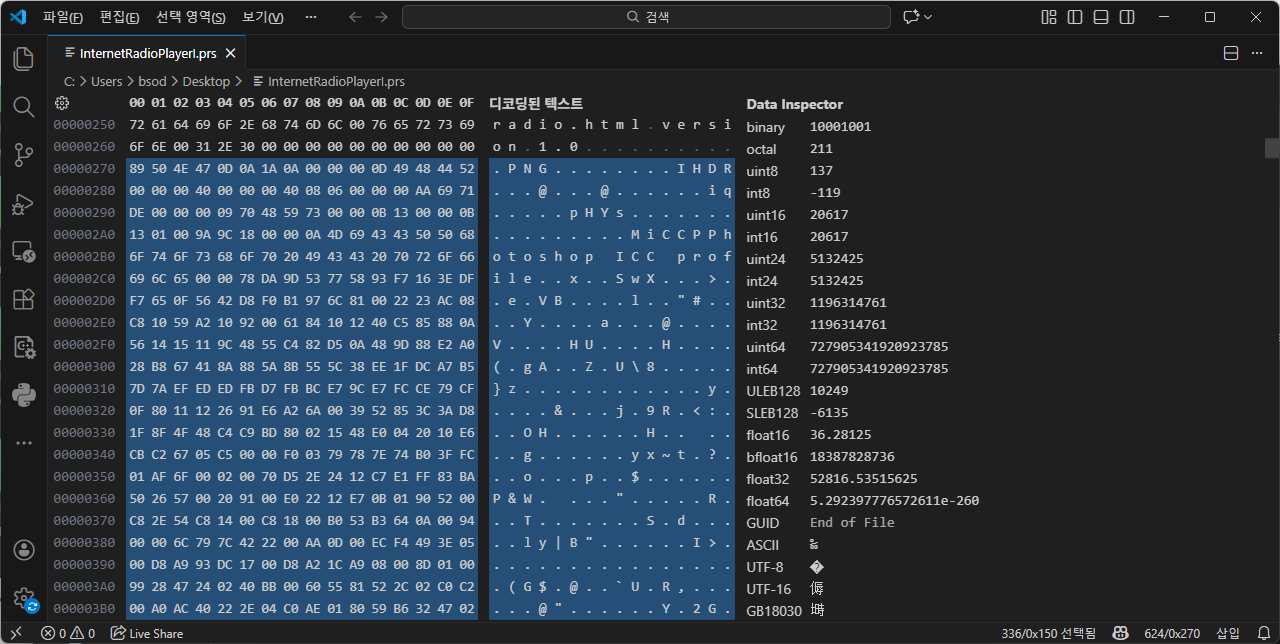
Task: Go back with the left arrow
Action: pos(355,17)
